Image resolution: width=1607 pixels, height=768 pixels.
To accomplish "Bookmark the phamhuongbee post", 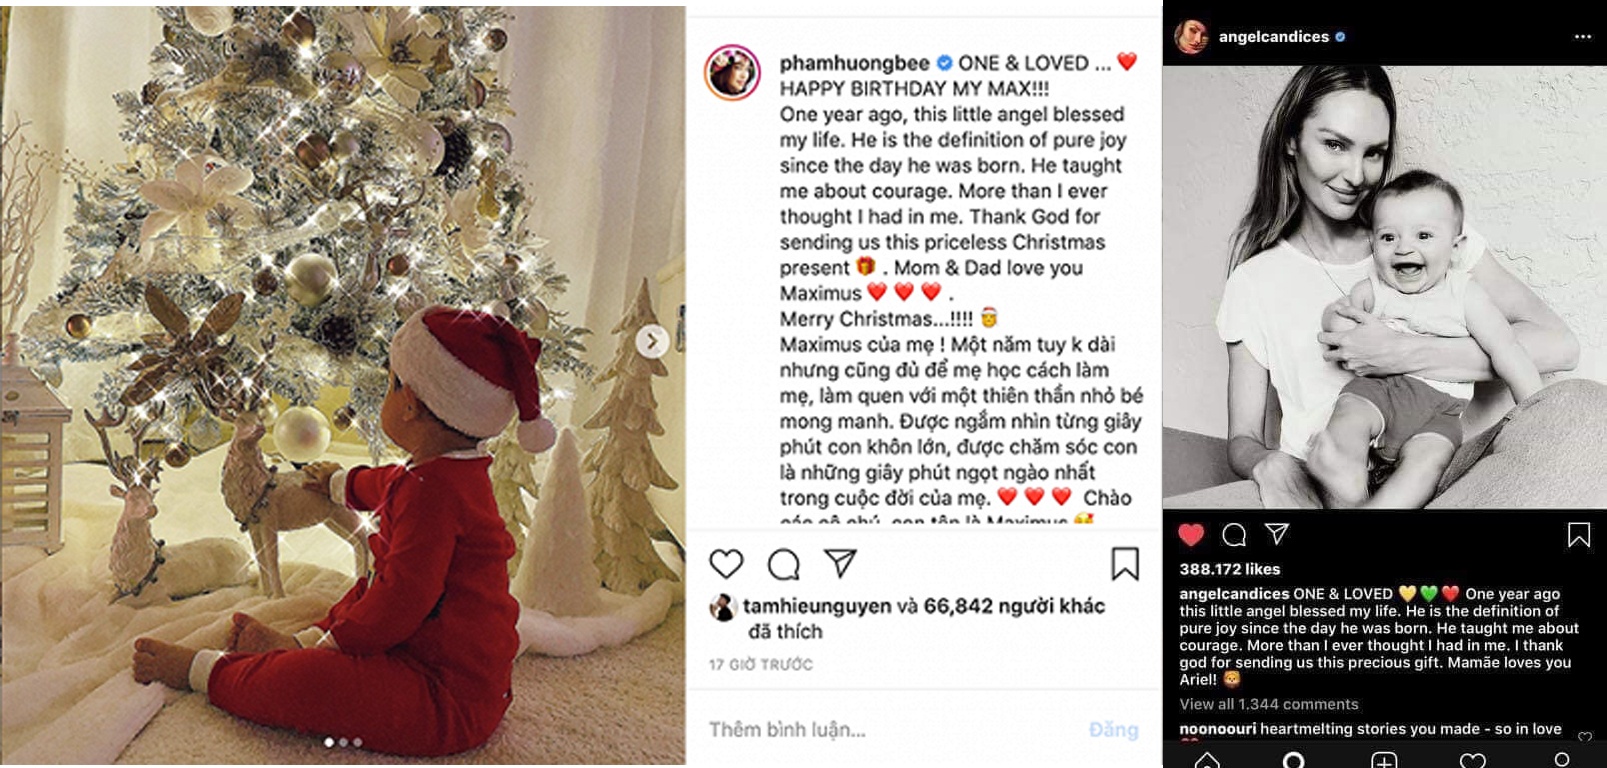I will point(1125,564).
